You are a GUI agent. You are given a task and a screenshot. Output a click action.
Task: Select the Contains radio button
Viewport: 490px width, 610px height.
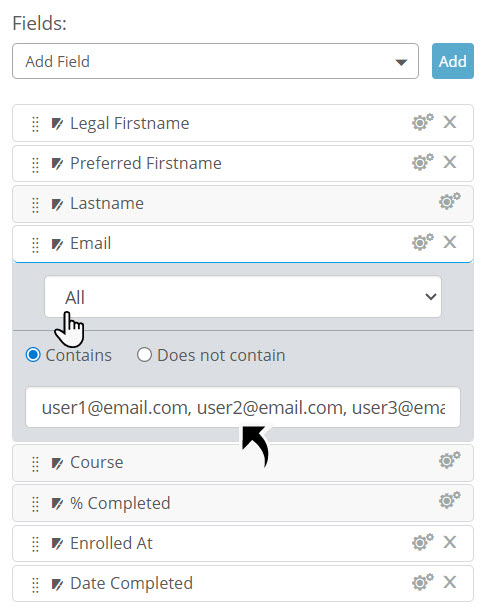(33, 355)
